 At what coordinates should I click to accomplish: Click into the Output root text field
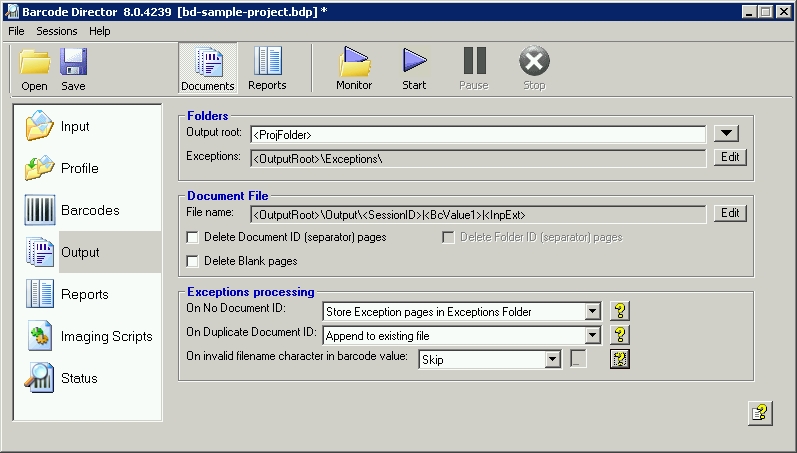[x=478, y=134]
